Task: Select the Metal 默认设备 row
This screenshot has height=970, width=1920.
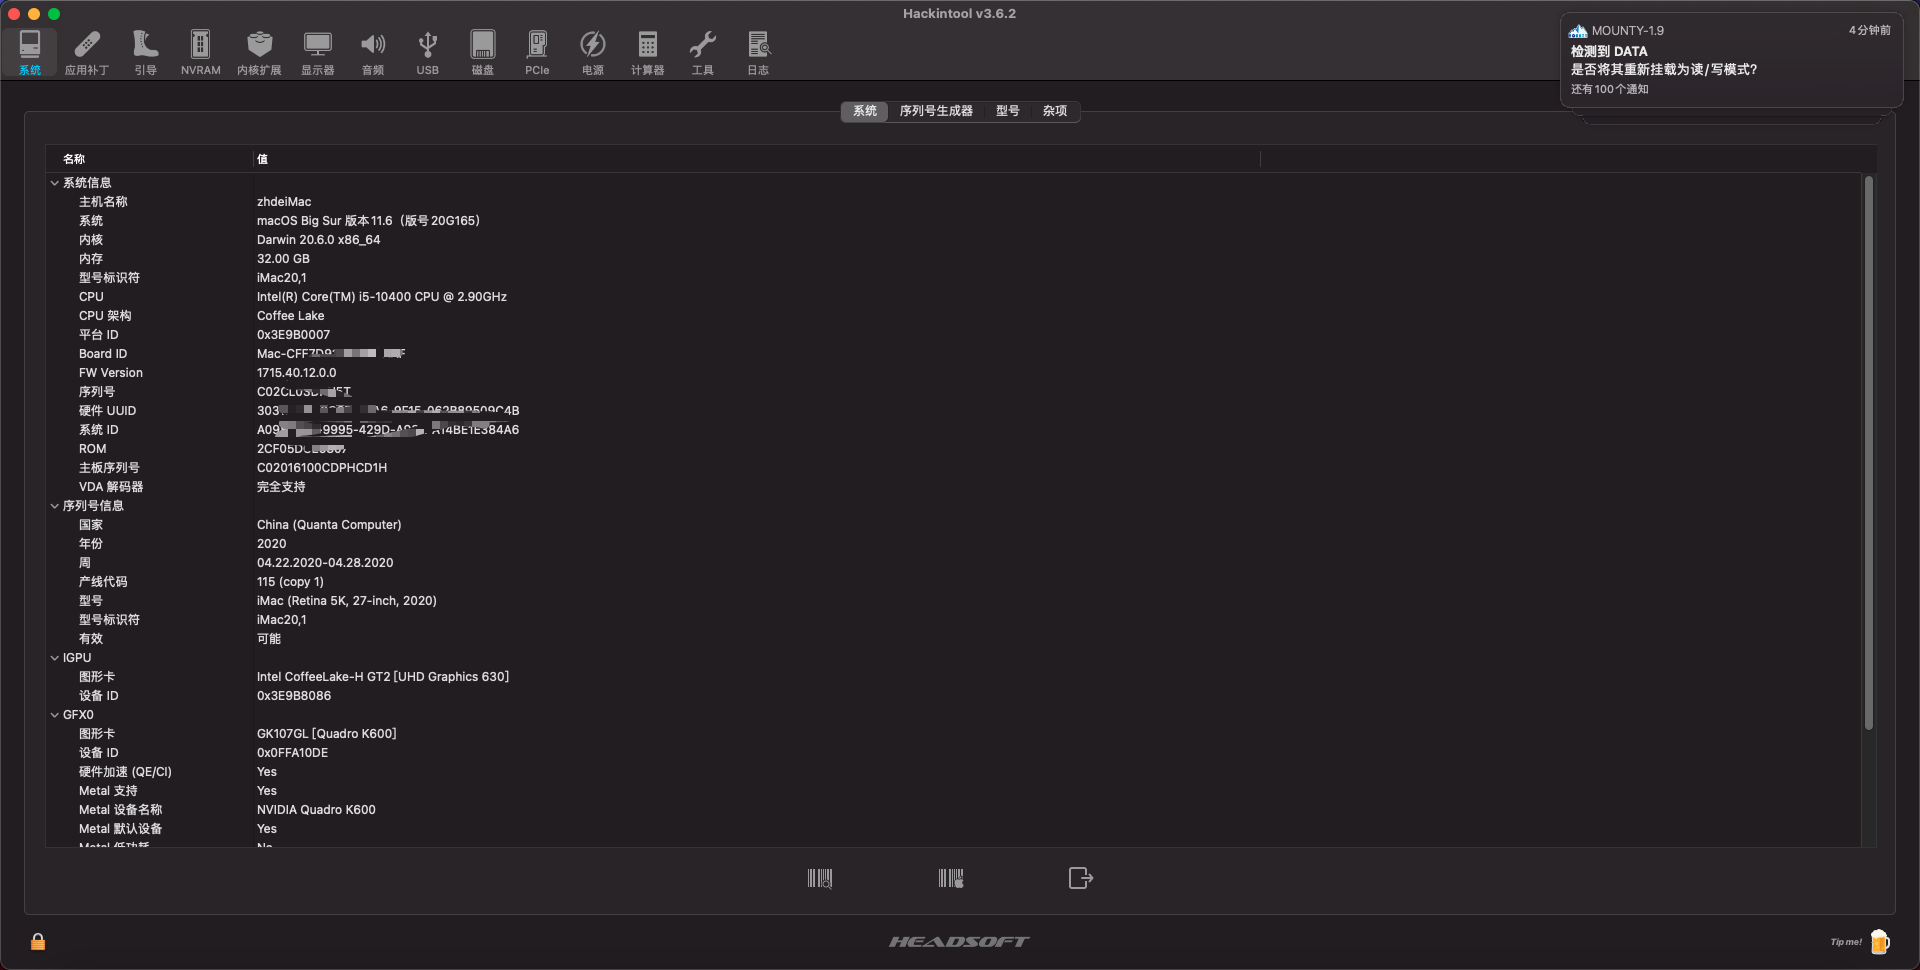Action: point(953,829)
